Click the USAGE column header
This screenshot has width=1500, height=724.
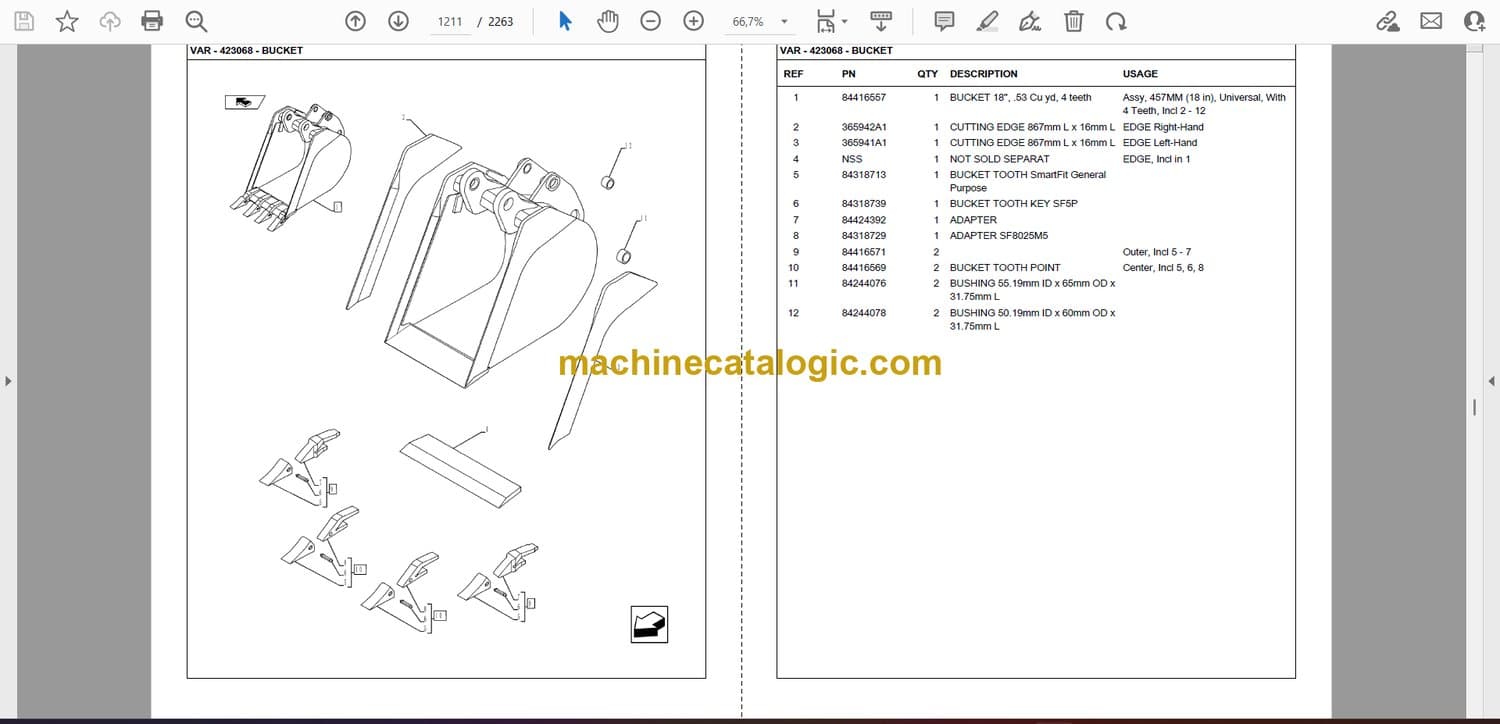point(1140,74)
